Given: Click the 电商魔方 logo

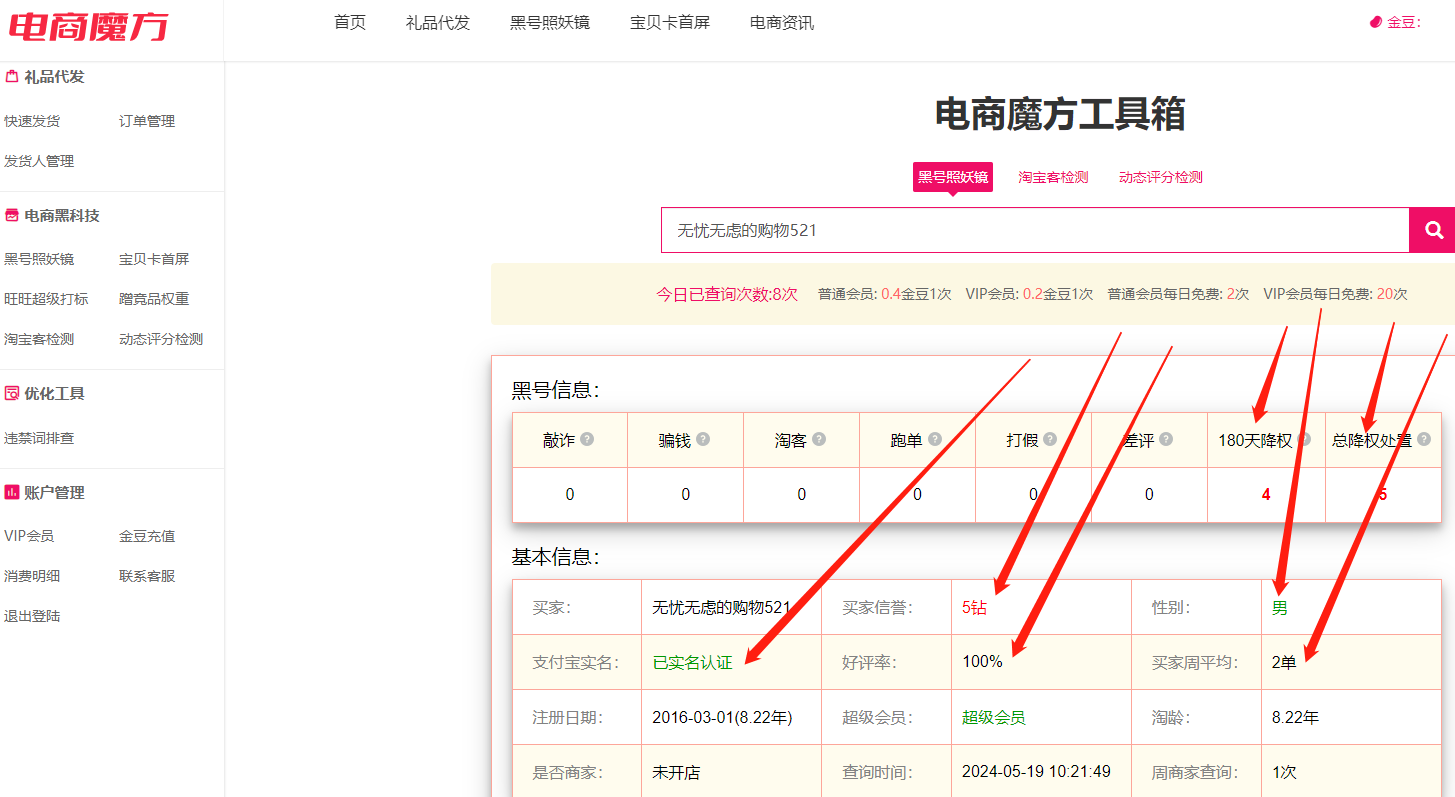Looking at the screenshot, I should pyautogui.click(x=89, y=26).
